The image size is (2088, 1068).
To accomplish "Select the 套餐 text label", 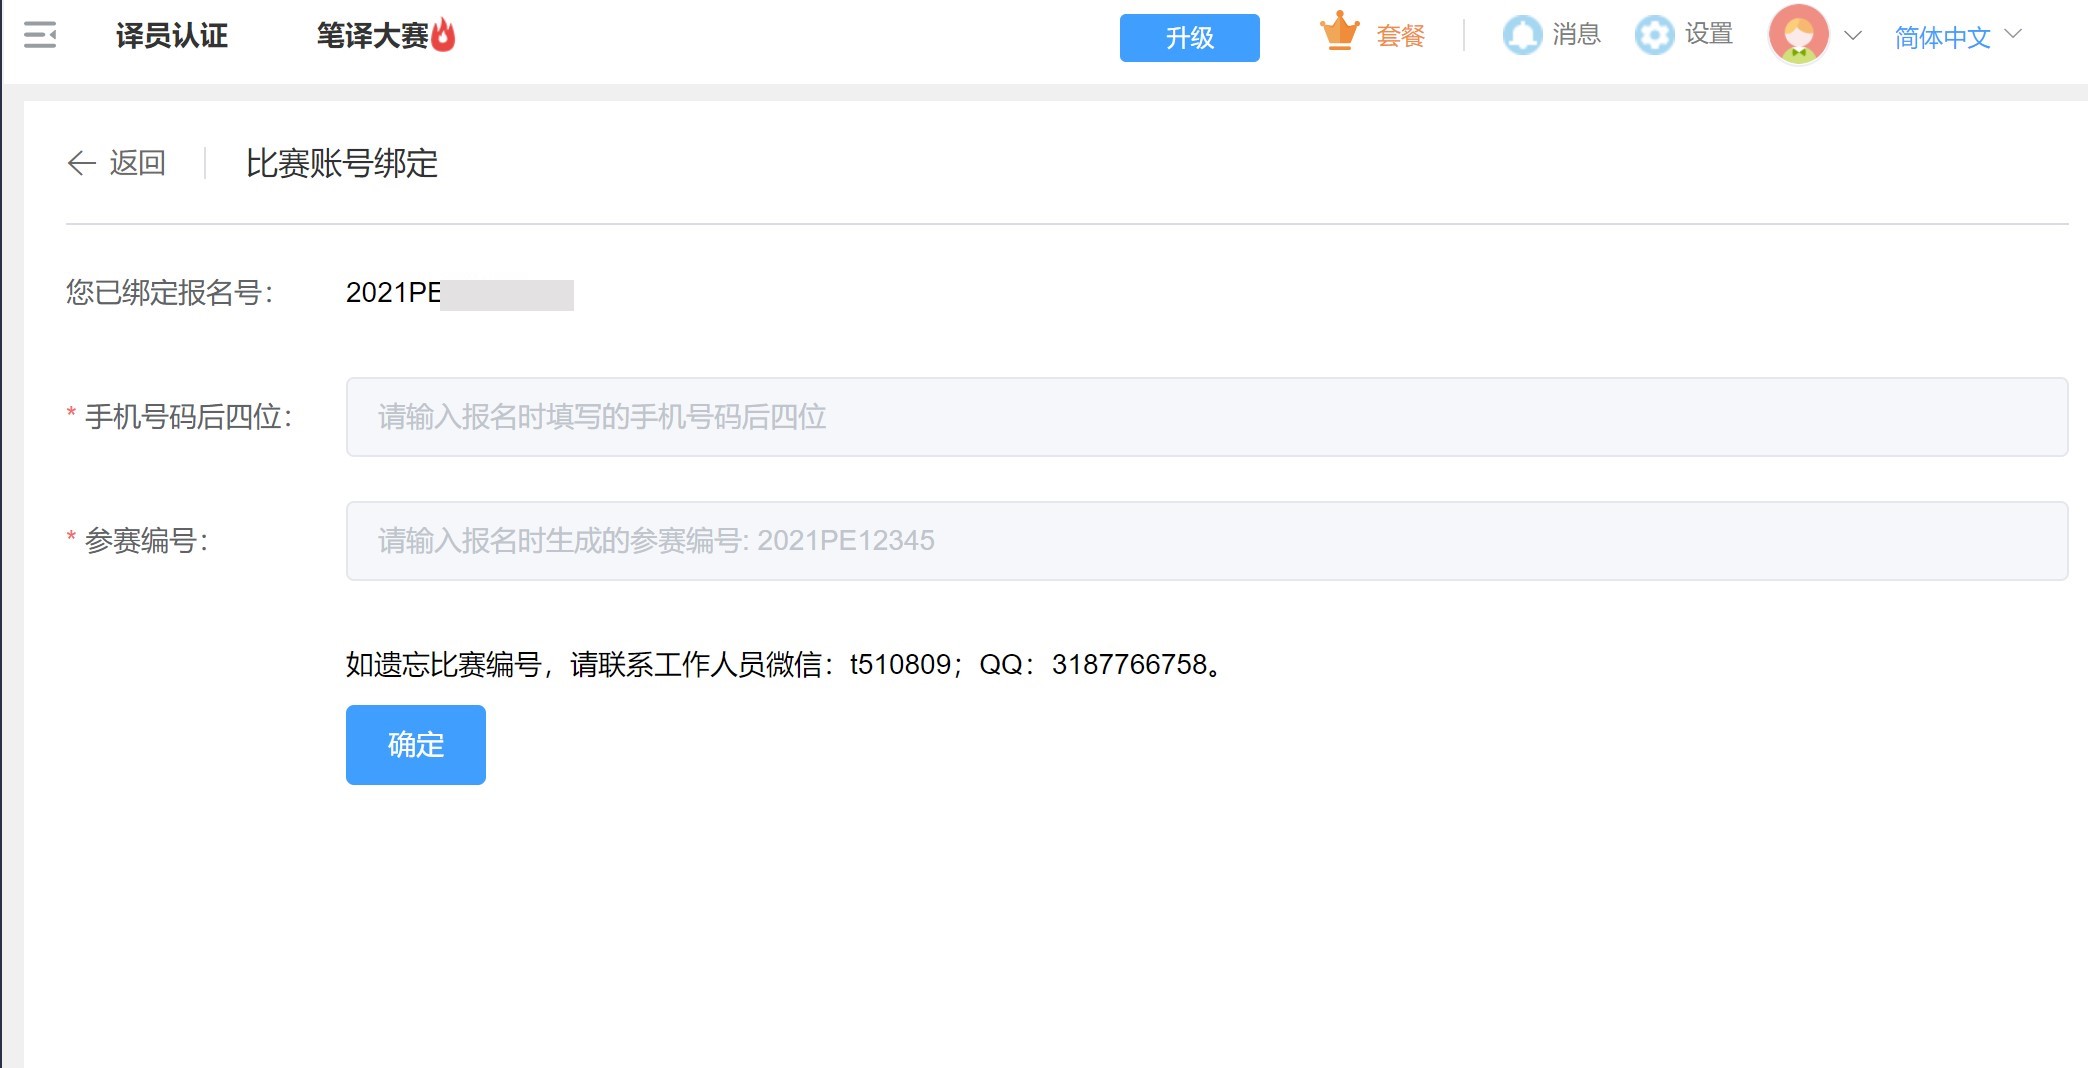I will click(1400, 36).
